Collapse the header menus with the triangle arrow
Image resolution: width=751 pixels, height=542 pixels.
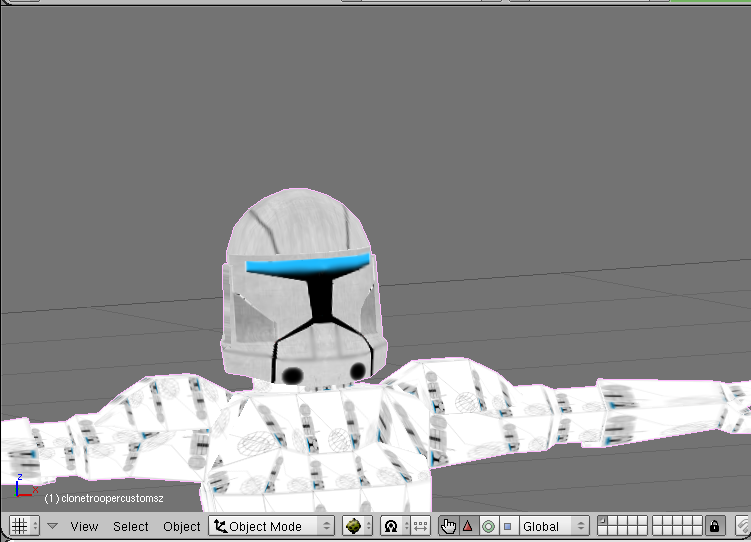(x=53, y=526)
